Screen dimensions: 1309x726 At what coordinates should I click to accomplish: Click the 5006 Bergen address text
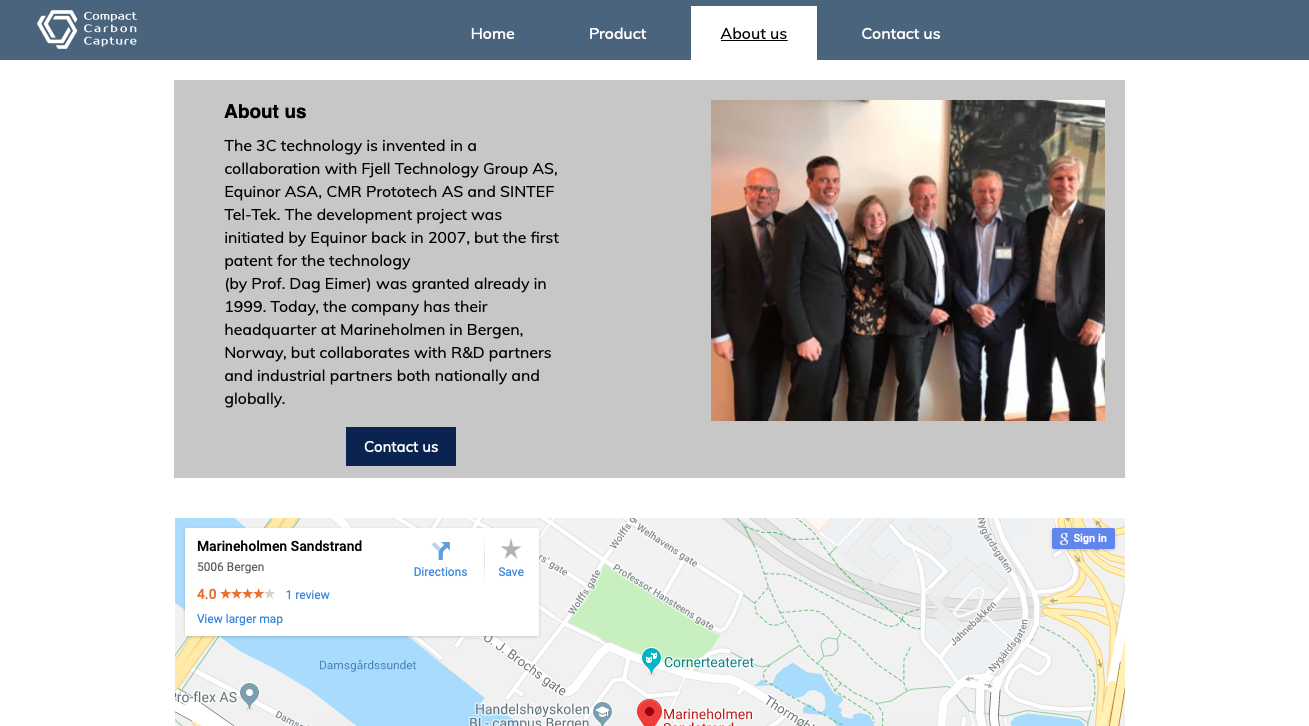pos(231,567)
